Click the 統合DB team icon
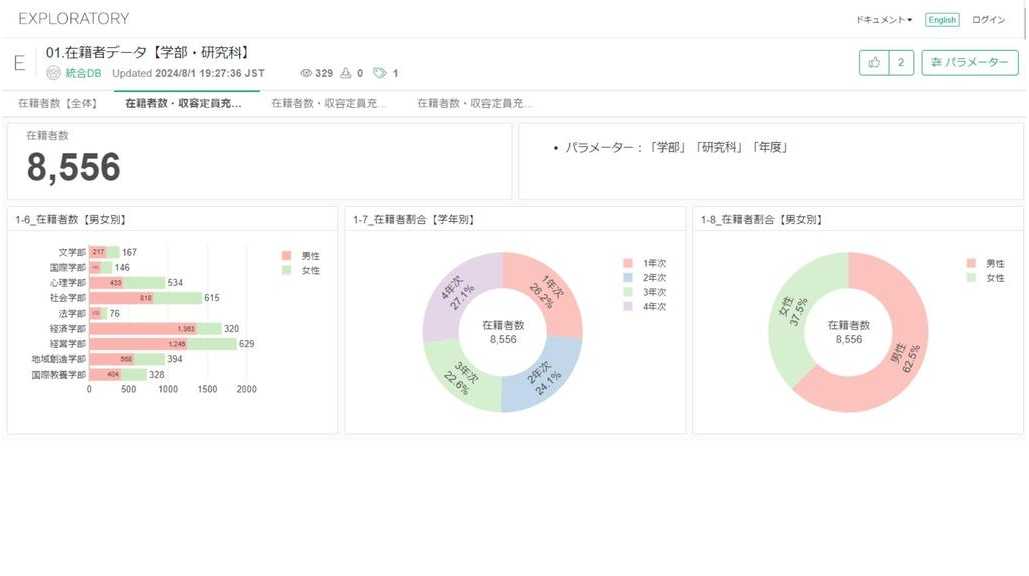The height and width of the screenshot is (576, 1029). pyautogui.click(x=54, y=73)
